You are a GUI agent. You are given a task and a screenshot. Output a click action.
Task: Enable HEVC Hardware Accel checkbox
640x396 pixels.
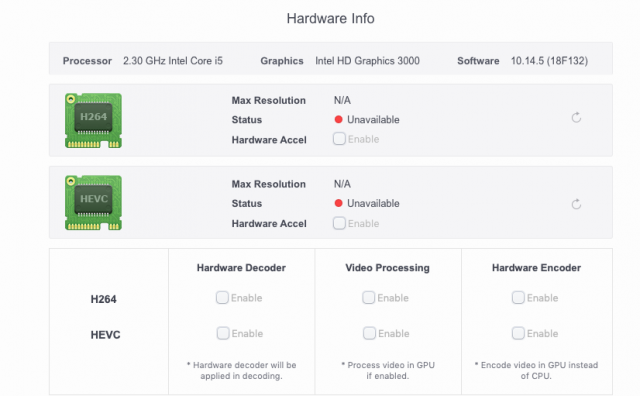(x=339, y=223)
